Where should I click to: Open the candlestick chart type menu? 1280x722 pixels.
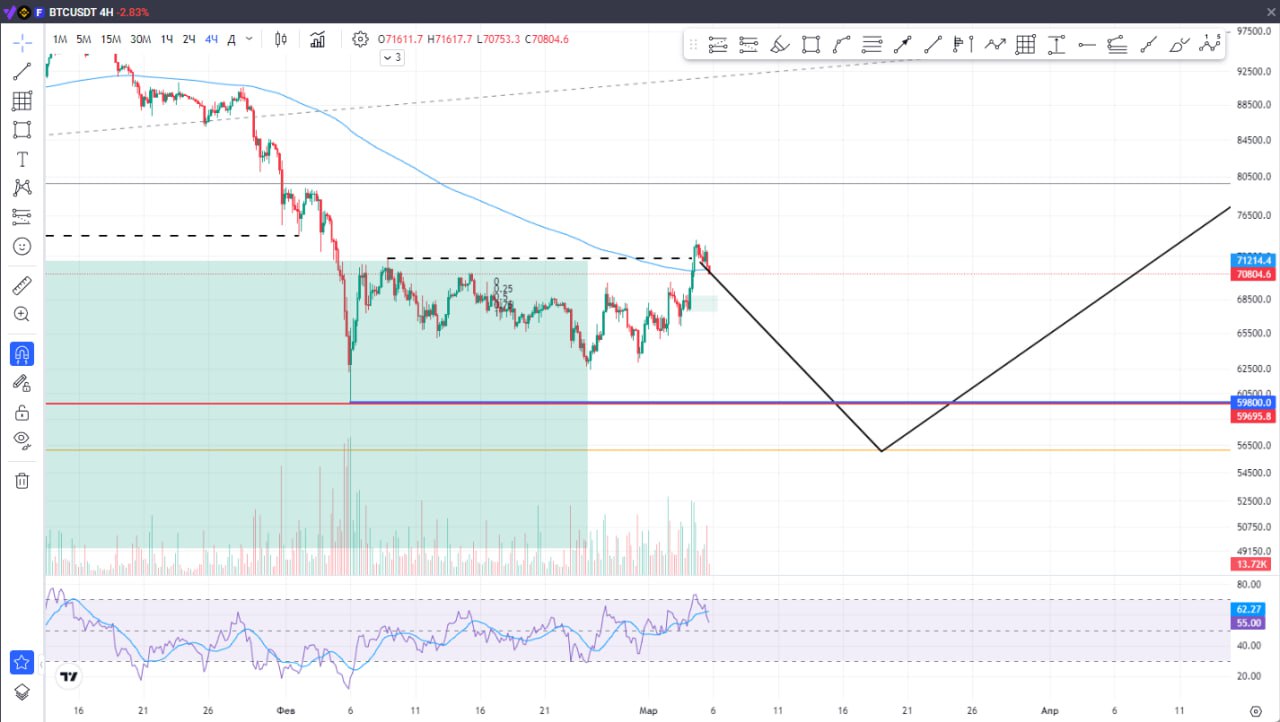pyautogui.click(x=281, y=39)
